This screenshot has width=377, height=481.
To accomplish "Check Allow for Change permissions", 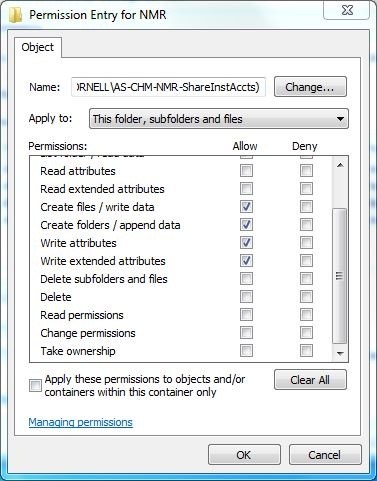I will [246, 333].
